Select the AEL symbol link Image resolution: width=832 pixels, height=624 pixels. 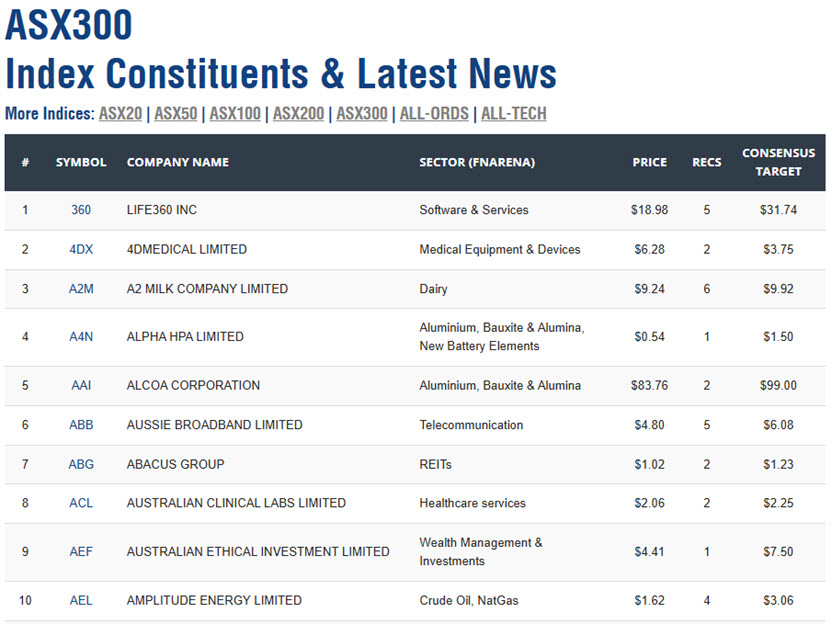(81, 600)
